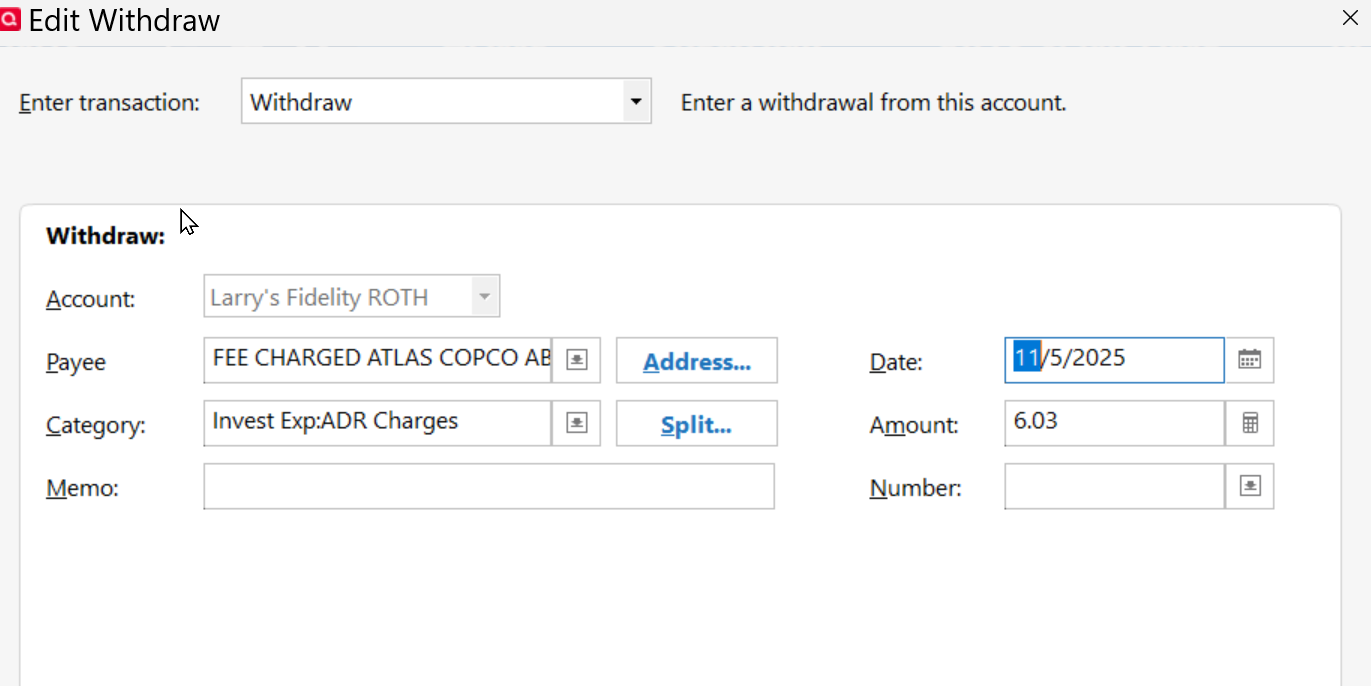Image resolution: width=1371 pixels, height=686 pixels.
Task: Click the Date: label
Action: 896,362
